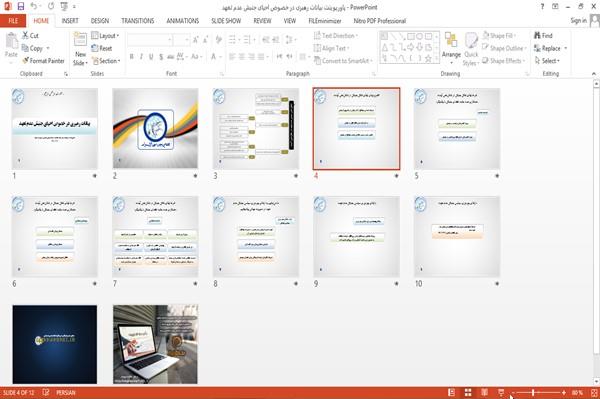Collapse the ribbon with the arrow

point(594,73)
